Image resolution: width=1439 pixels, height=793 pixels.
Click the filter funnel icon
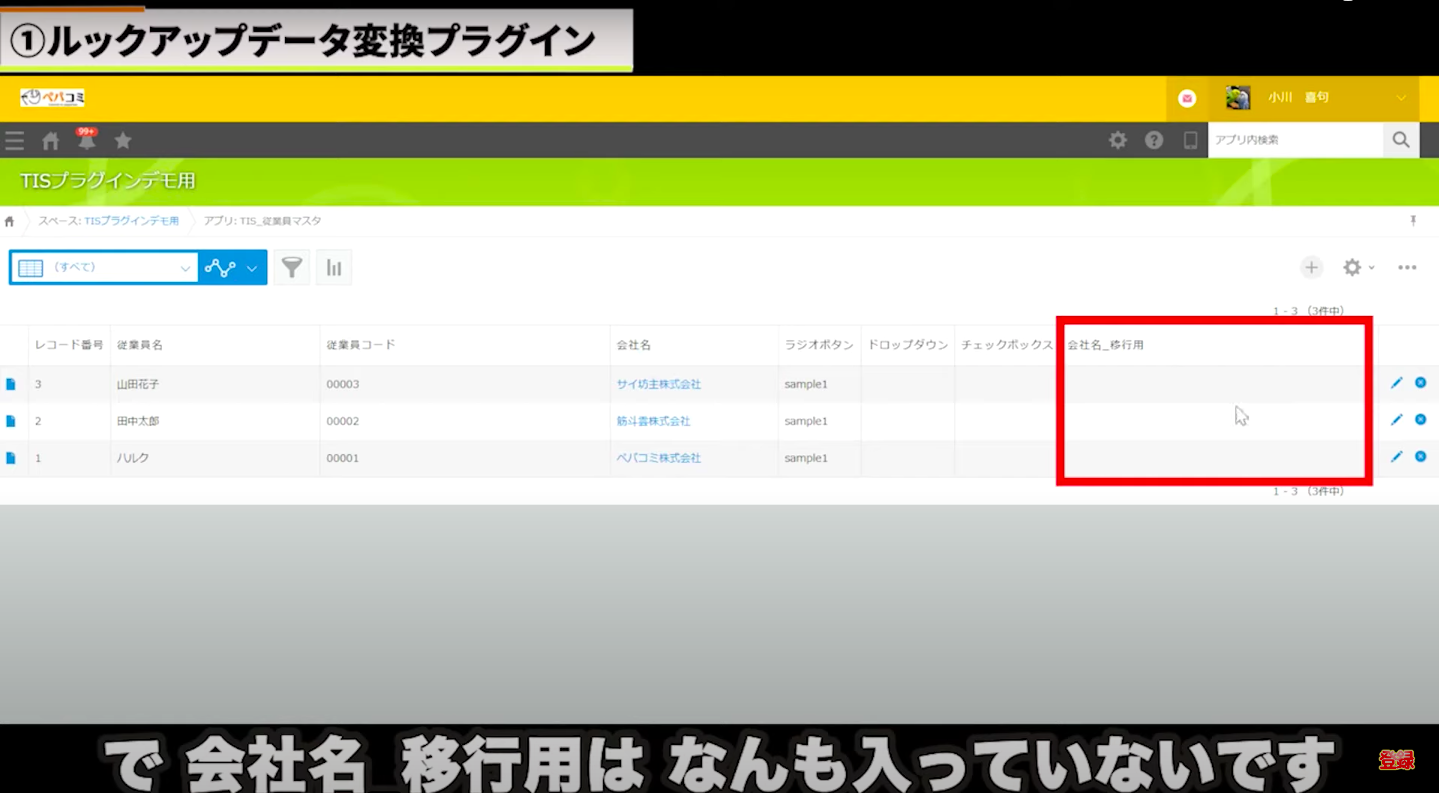click(292, 268)
